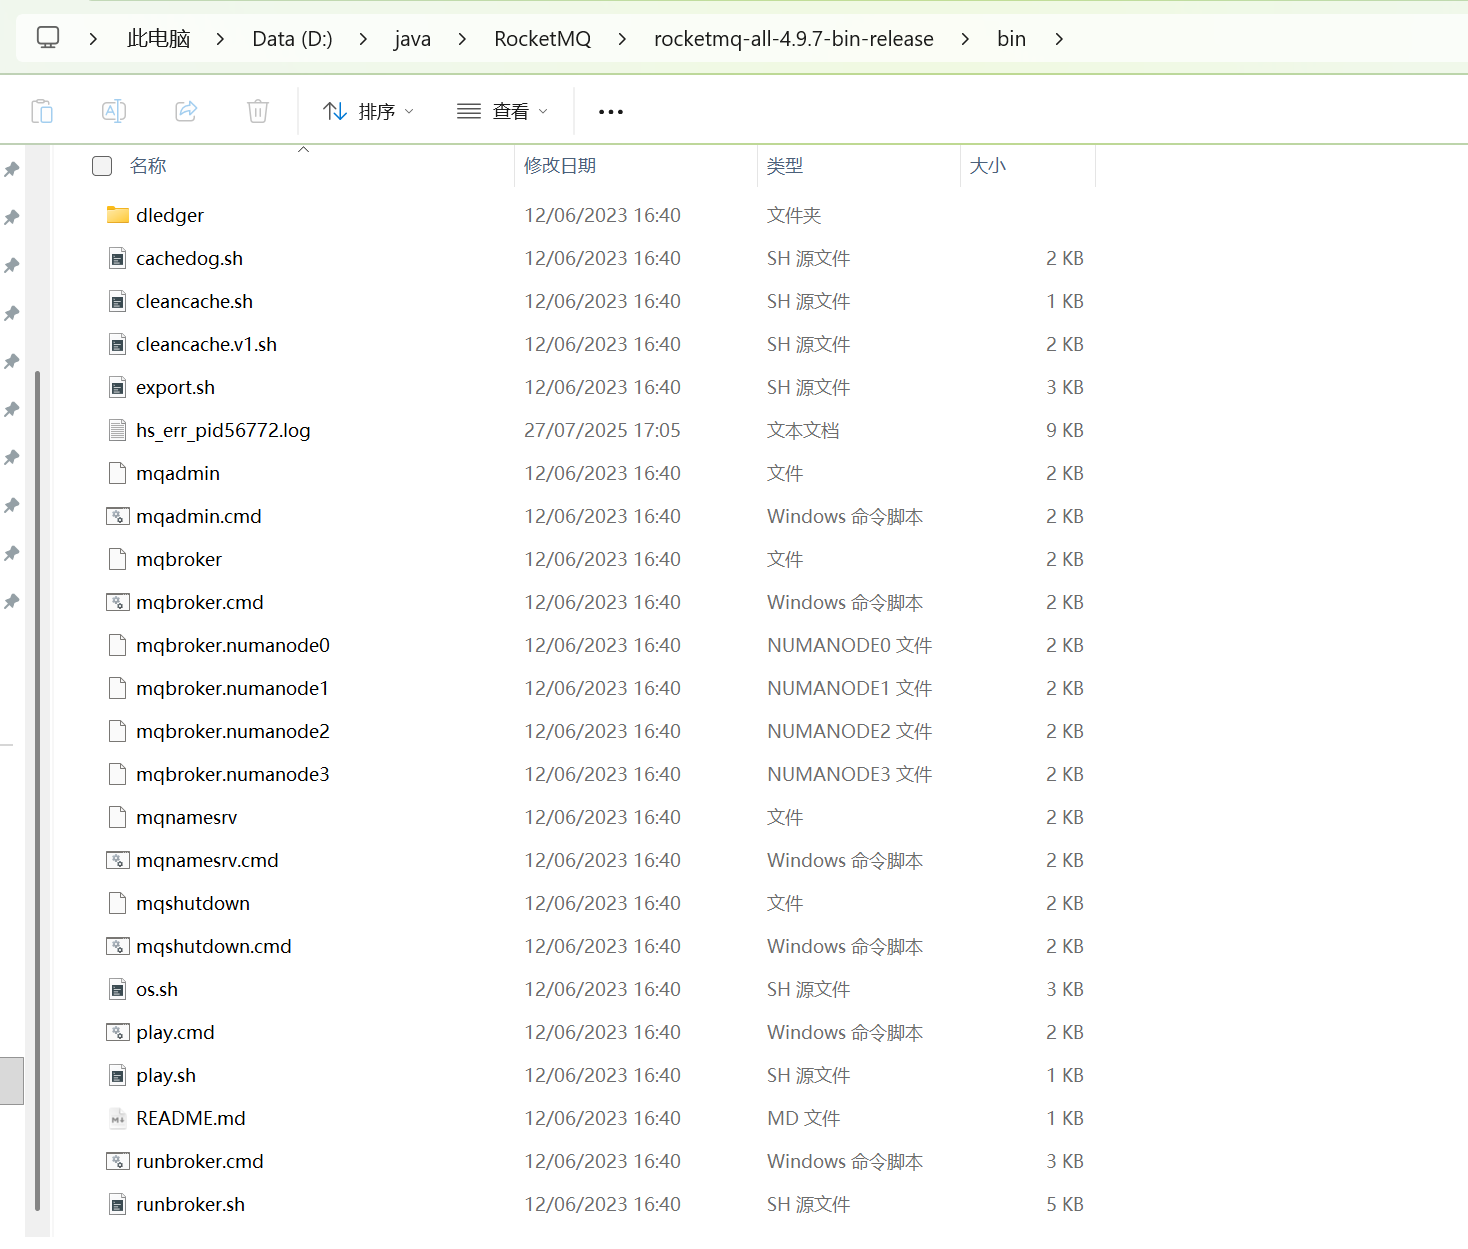1468x1249 pixels.
Task: Expand chevron after Data (D:) breadcrumb
Action: pos(363,39)
